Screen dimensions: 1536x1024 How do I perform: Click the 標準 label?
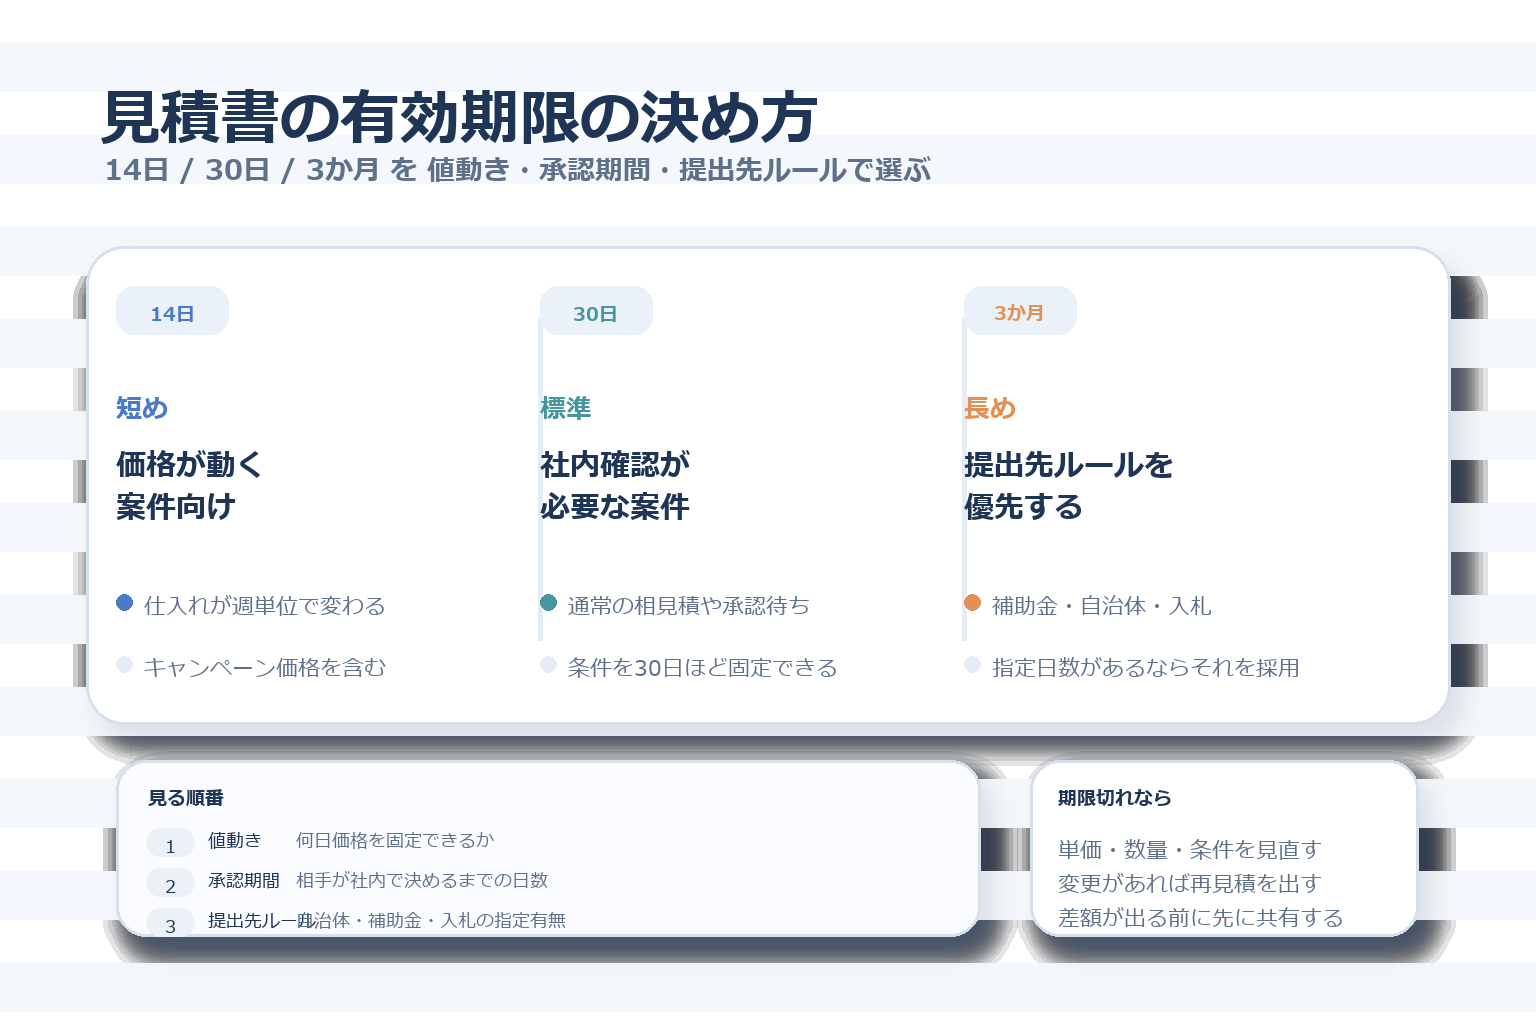tap(566, 408)
